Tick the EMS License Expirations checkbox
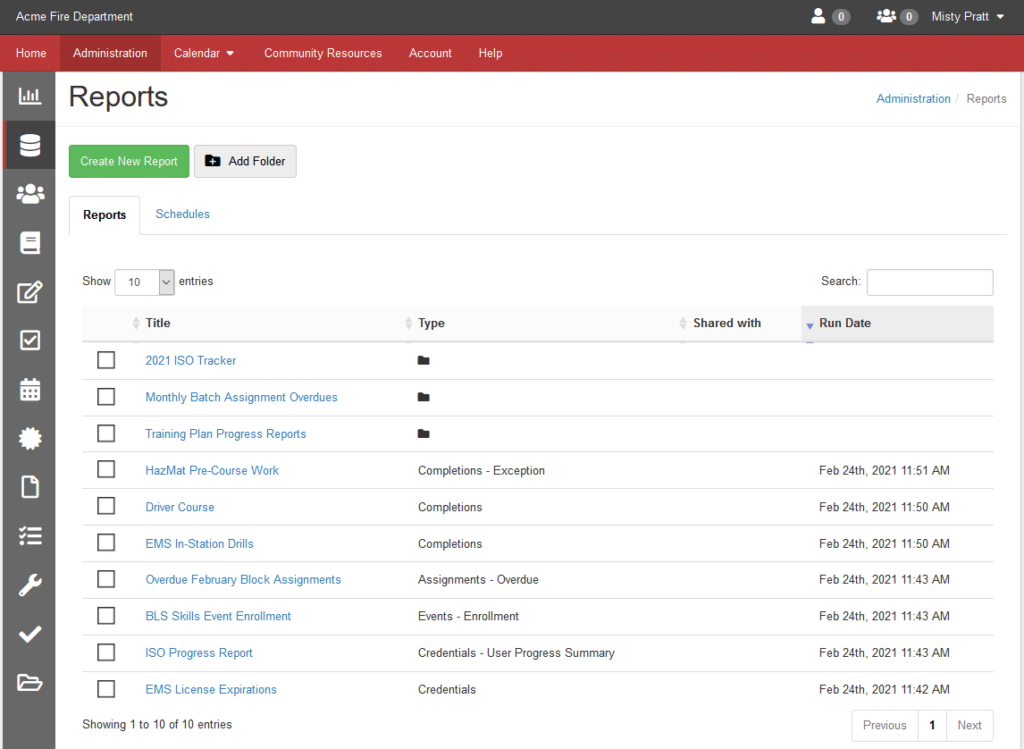 click(x=106, y=689)
